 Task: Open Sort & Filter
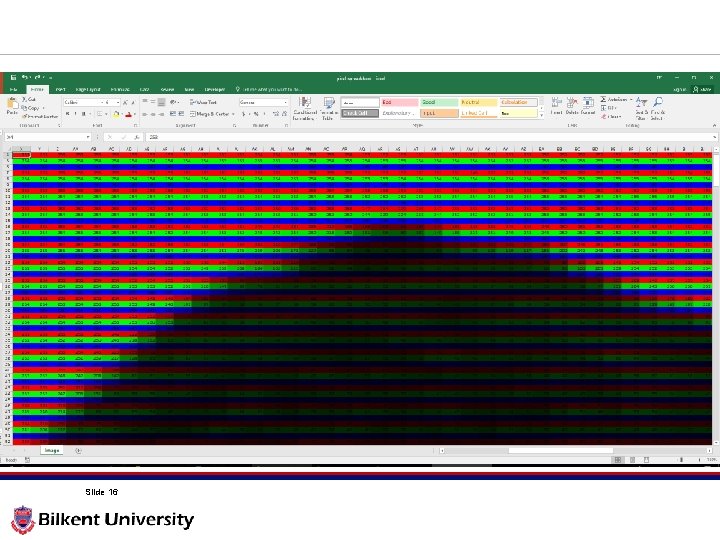point(641,109)
